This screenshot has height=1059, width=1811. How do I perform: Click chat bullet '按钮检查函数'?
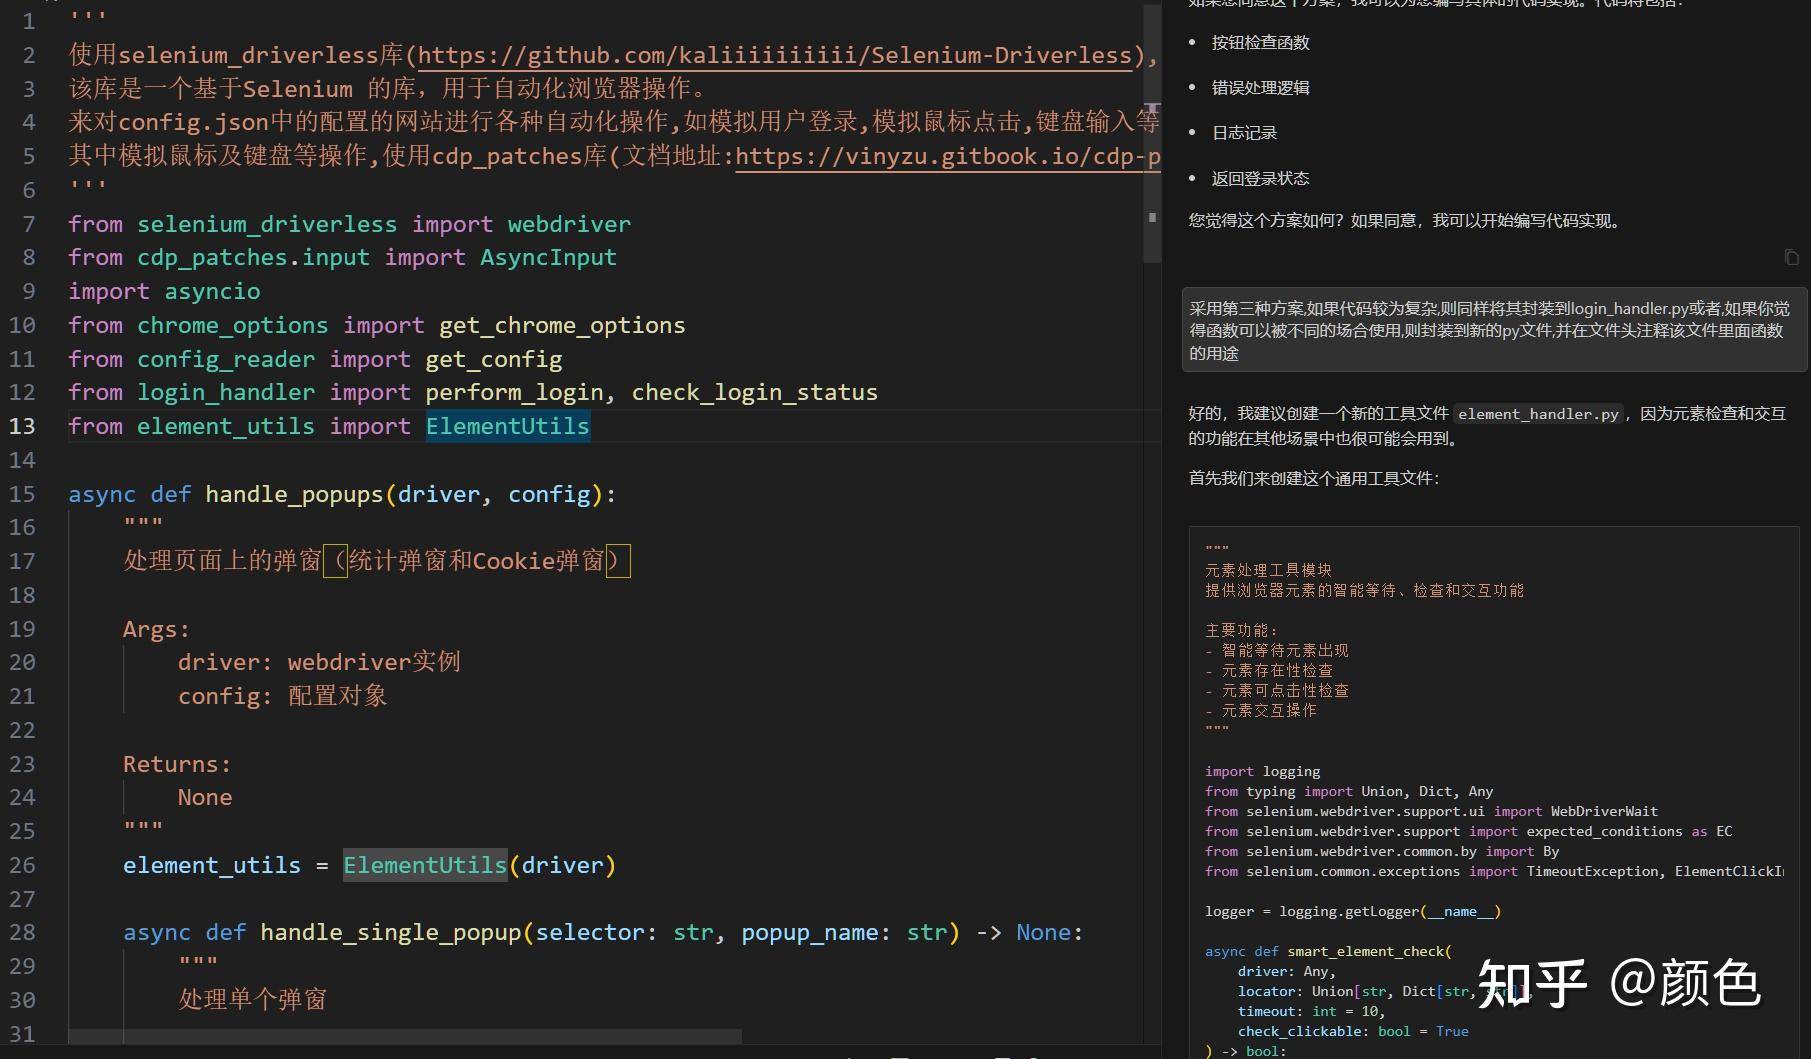click(x=1260, y=42)
